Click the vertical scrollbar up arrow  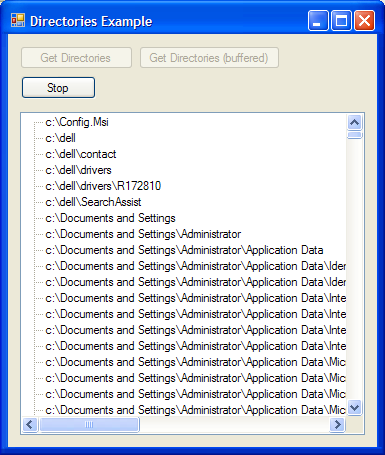click(x=354, y=122)
